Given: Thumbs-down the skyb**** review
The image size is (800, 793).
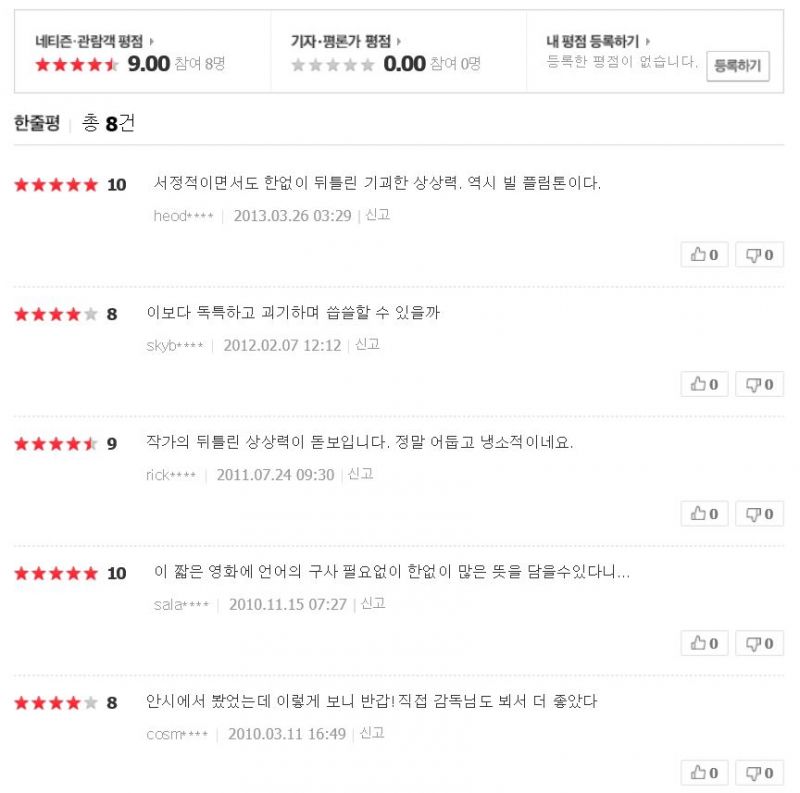Looking at the screenshot, I should tap(759, 384).
